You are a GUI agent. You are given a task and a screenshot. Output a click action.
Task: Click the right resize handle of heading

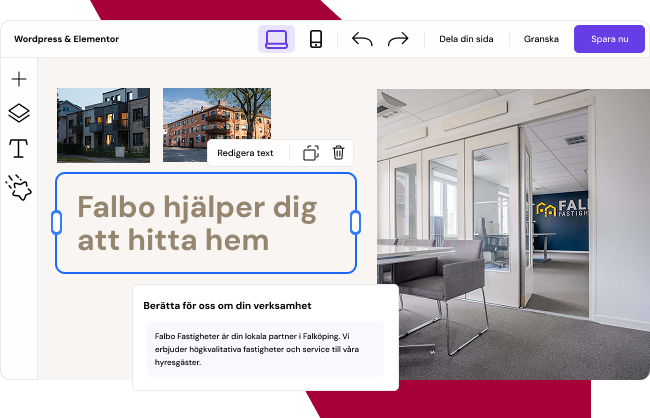(x=355, y=223)
